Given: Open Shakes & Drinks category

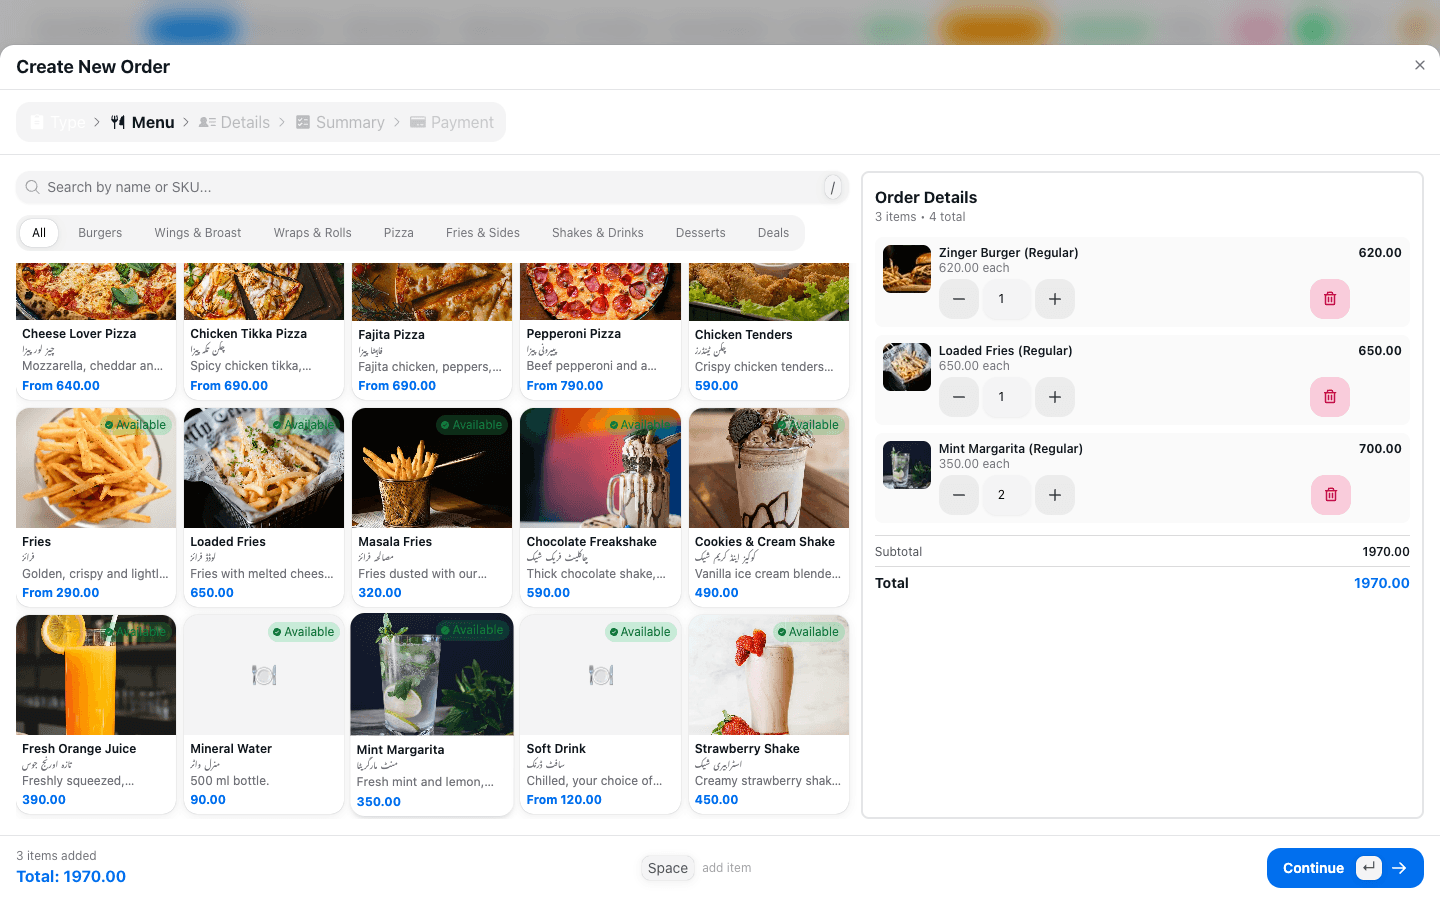Looking at the screenshot, I should 597,233.
